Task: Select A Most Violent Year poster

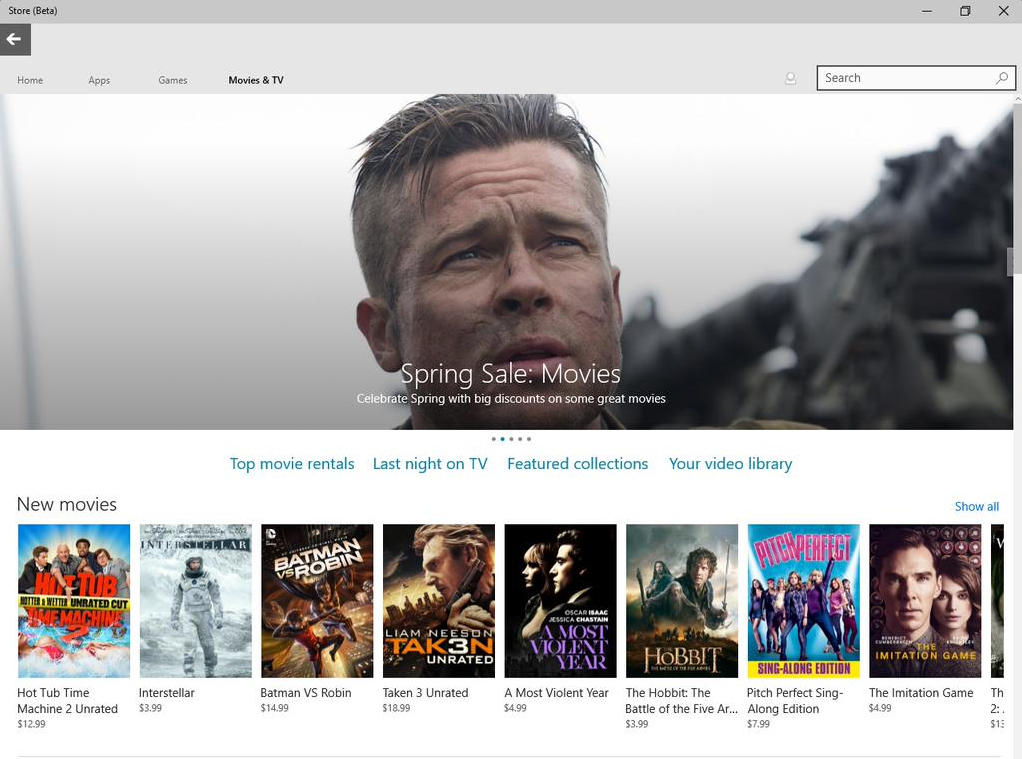Action: (x=561, y=601)
